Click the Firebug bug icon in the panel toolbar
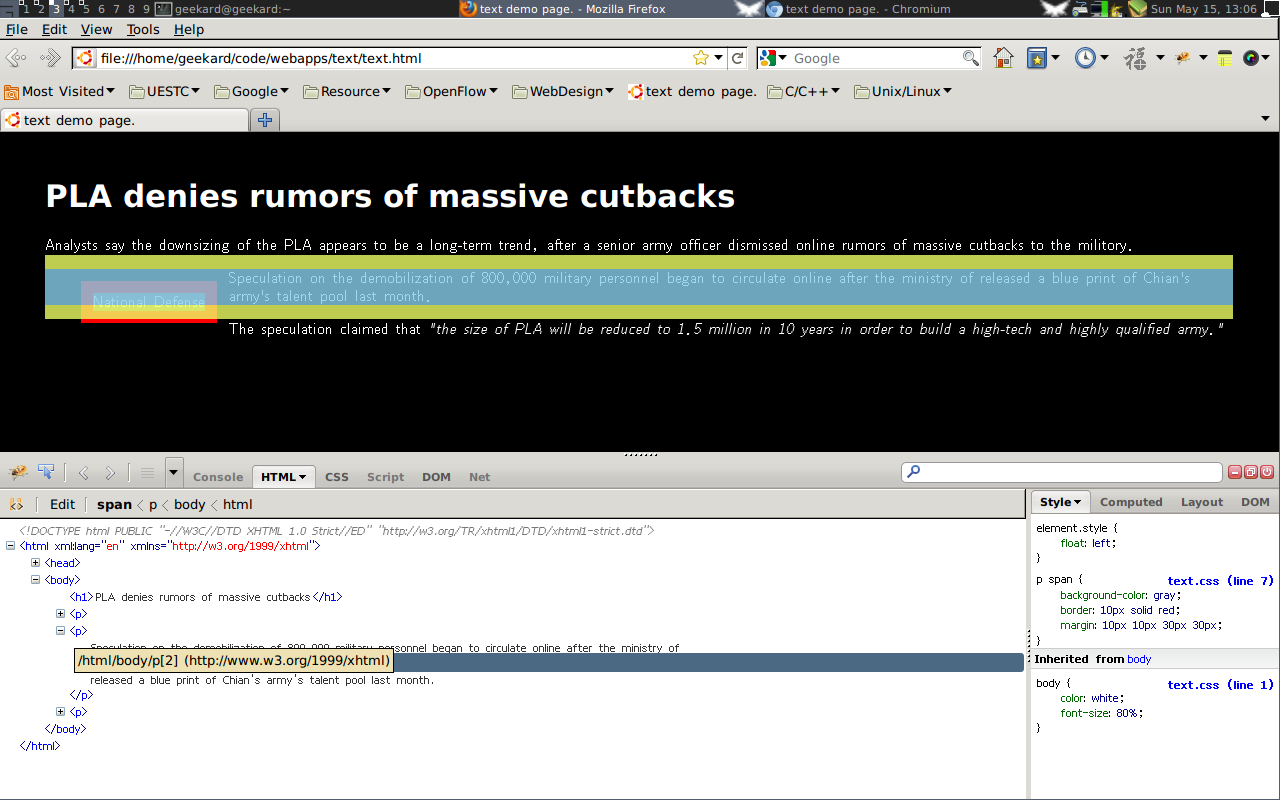The image size is (1280, 800). (18, 473)
